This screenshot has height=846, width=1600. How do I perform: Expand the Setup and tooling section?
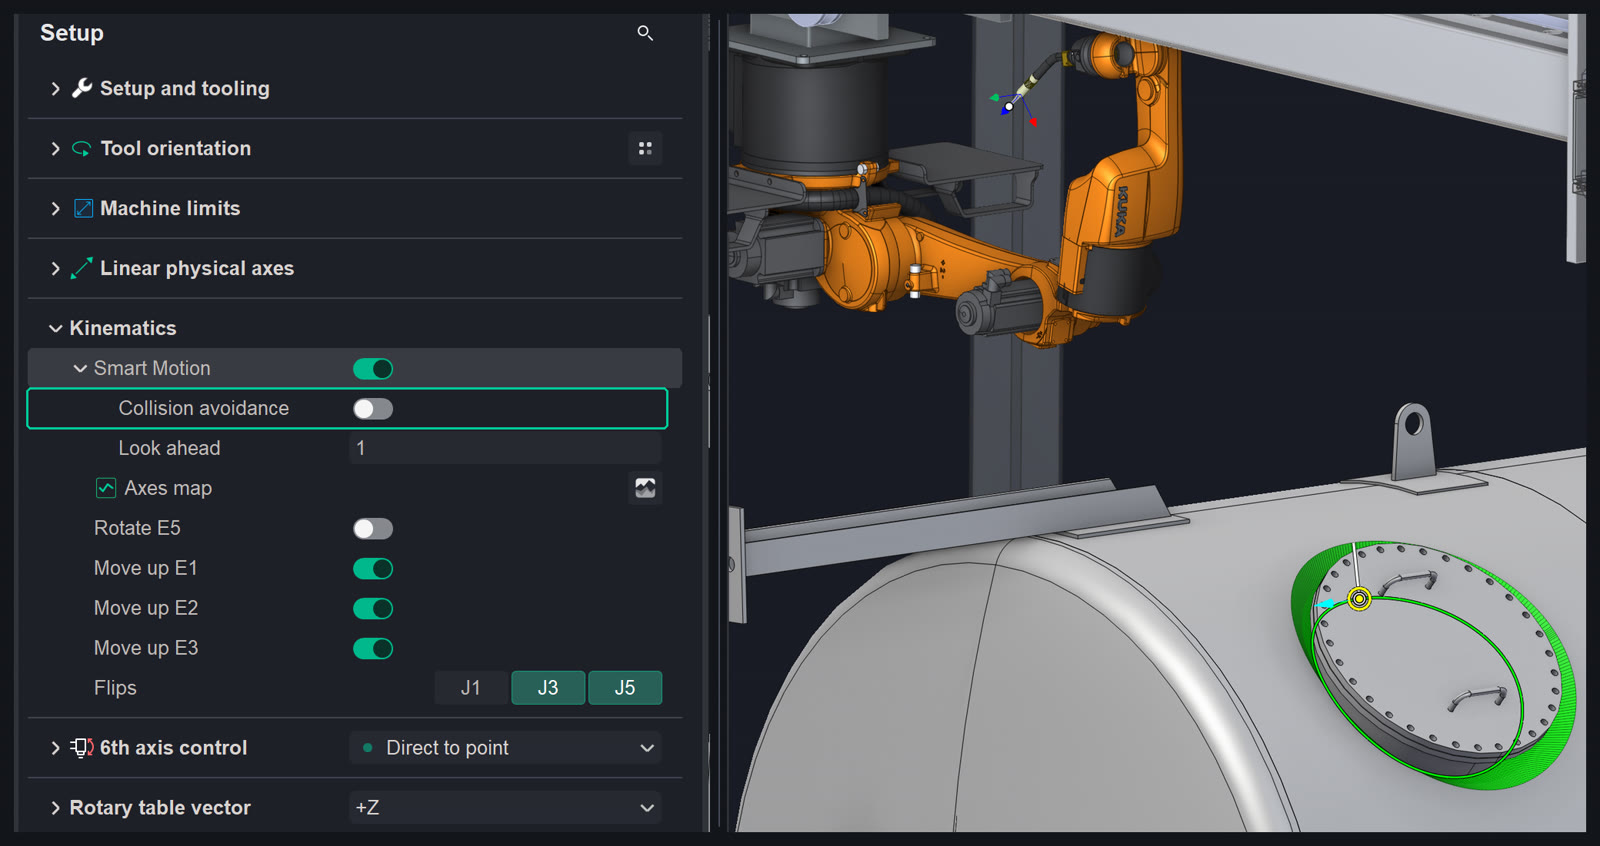click(56, 89)
